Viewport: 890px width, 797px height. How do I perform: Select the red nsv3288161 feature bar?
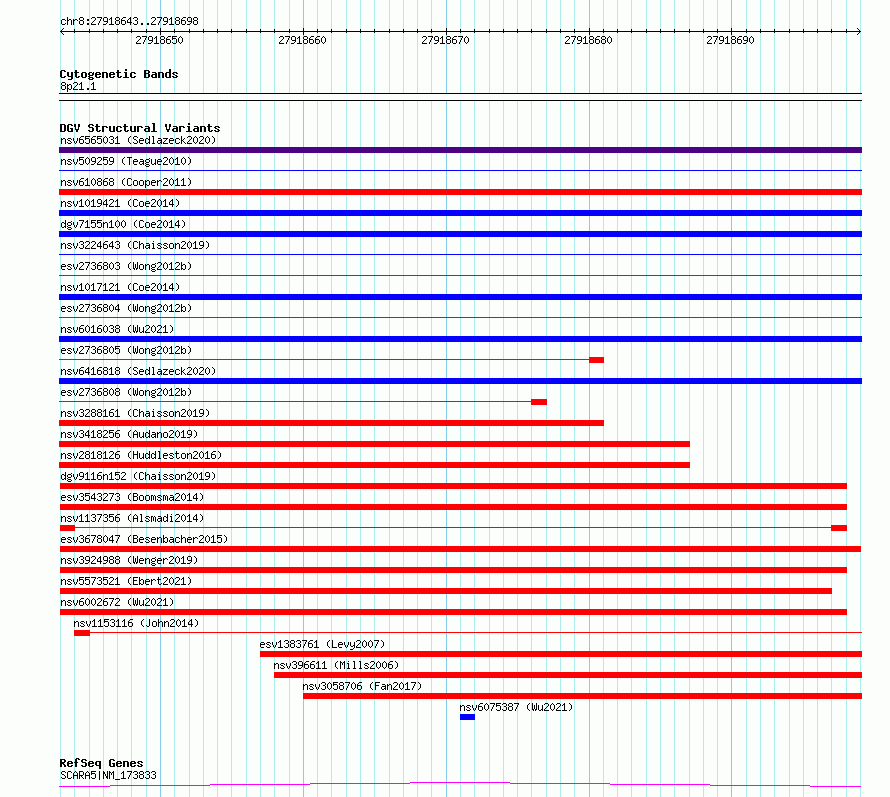pyautogui.click(x=331, y=423)
